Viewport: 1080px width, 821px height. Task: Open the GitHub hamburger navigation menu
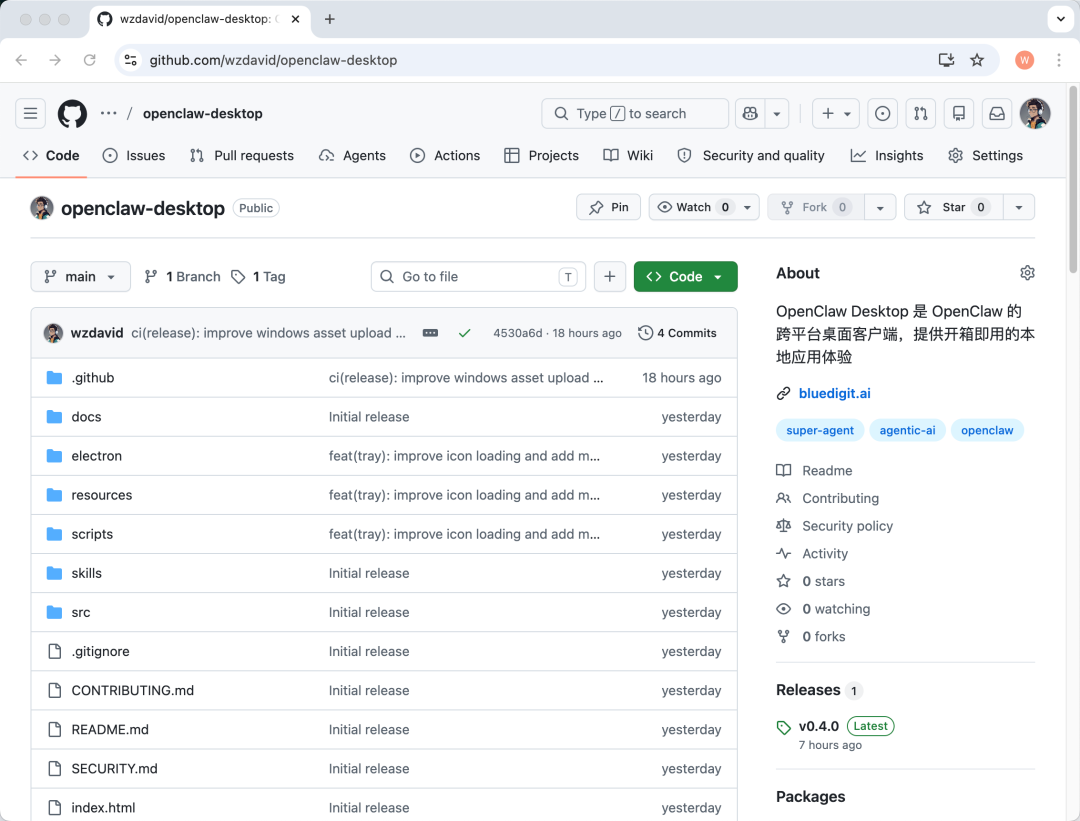[30, 114]
